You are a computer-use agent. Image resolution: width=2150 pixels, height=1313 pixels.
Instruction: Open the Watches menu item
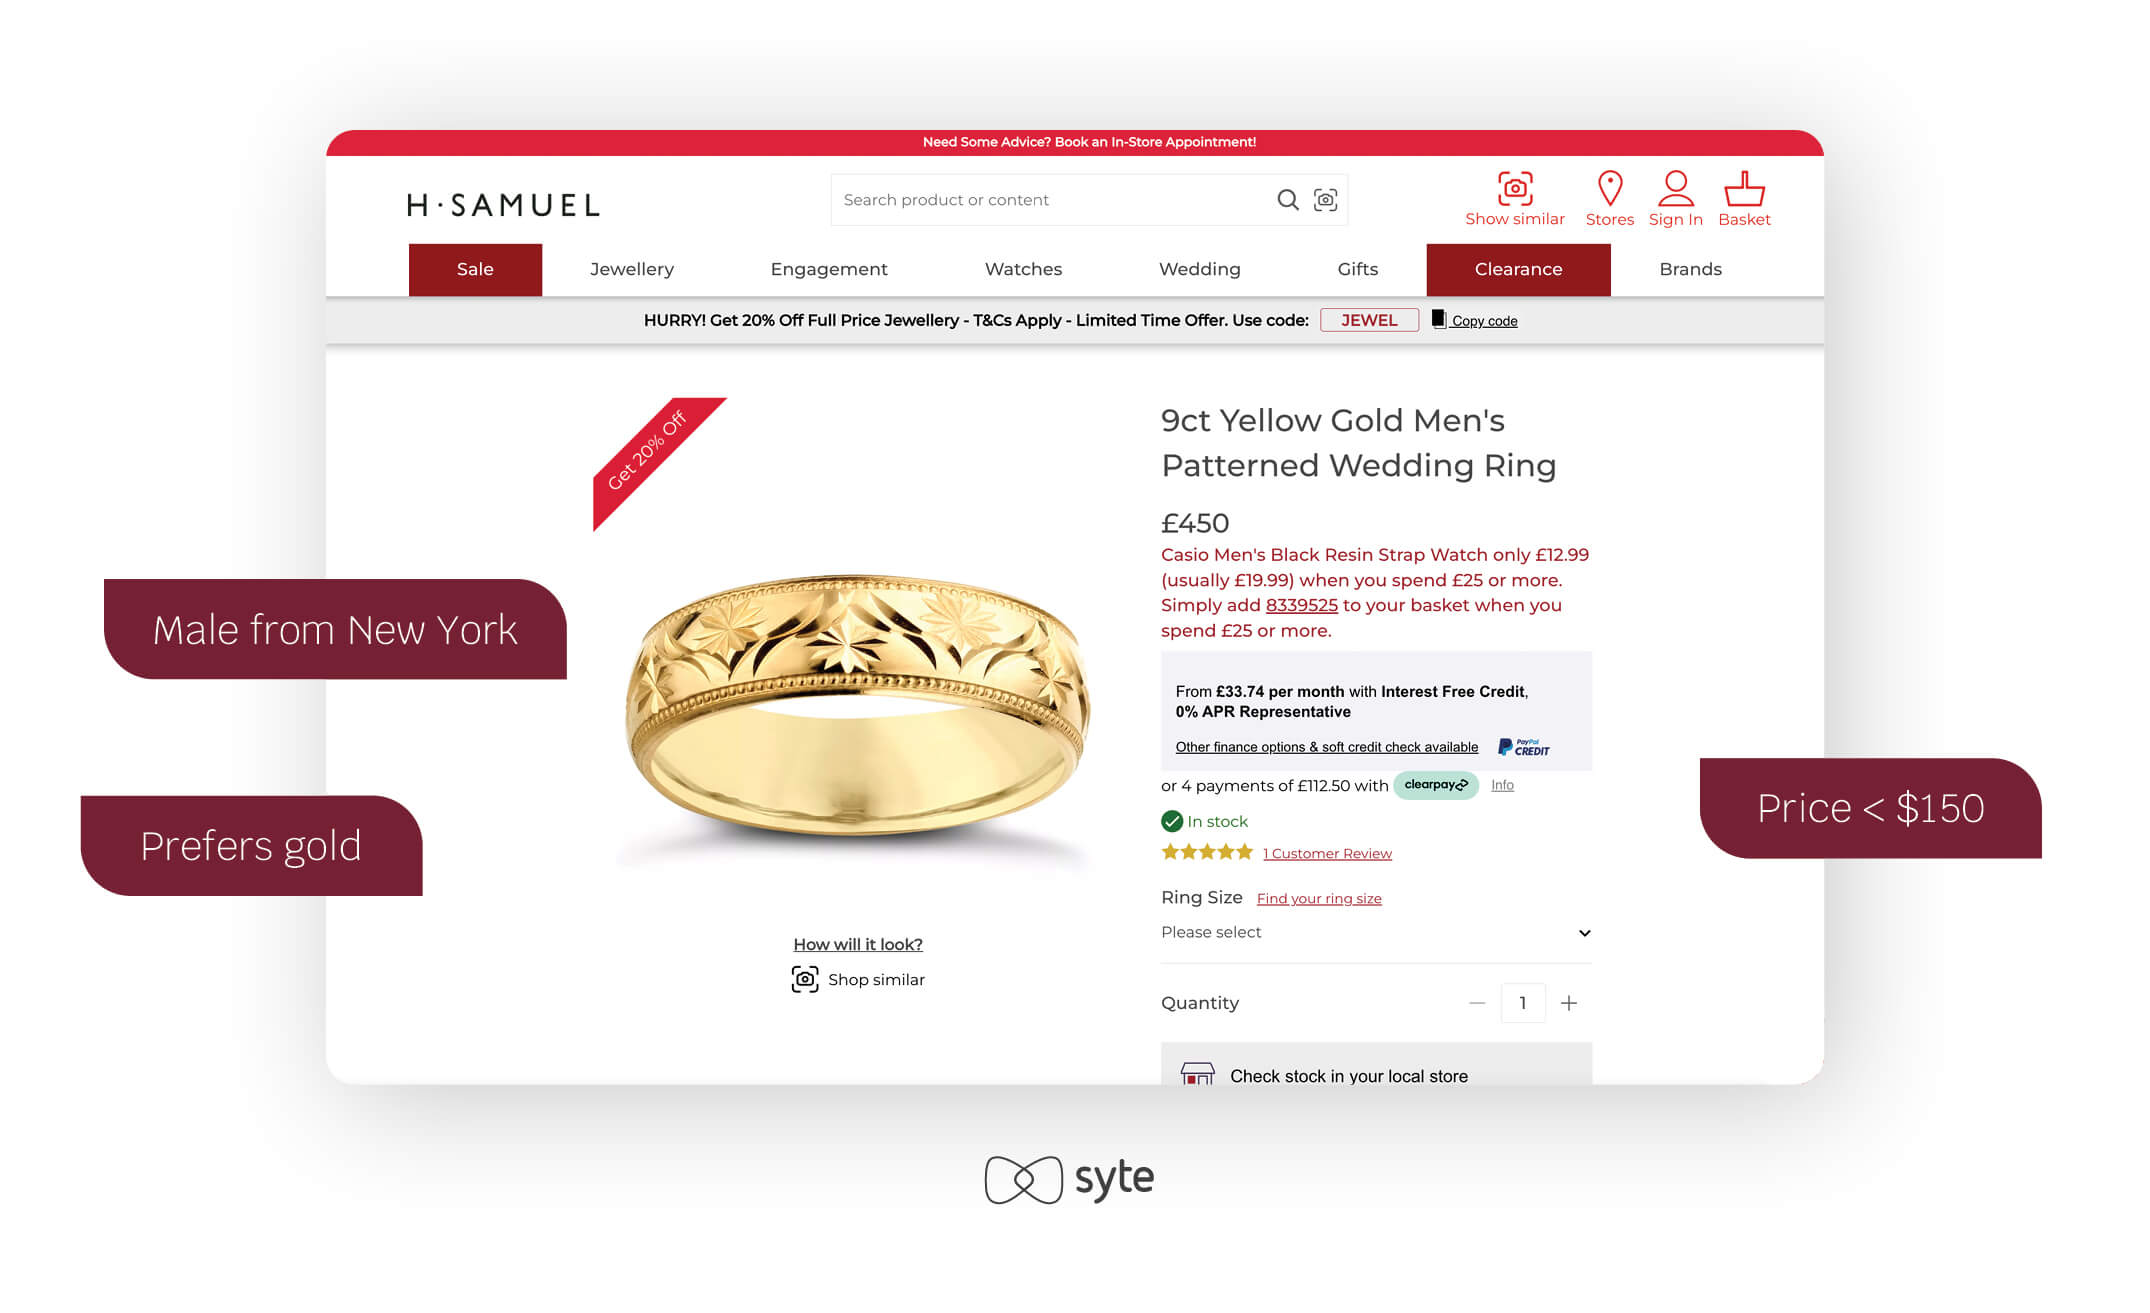click(1023, 269)
